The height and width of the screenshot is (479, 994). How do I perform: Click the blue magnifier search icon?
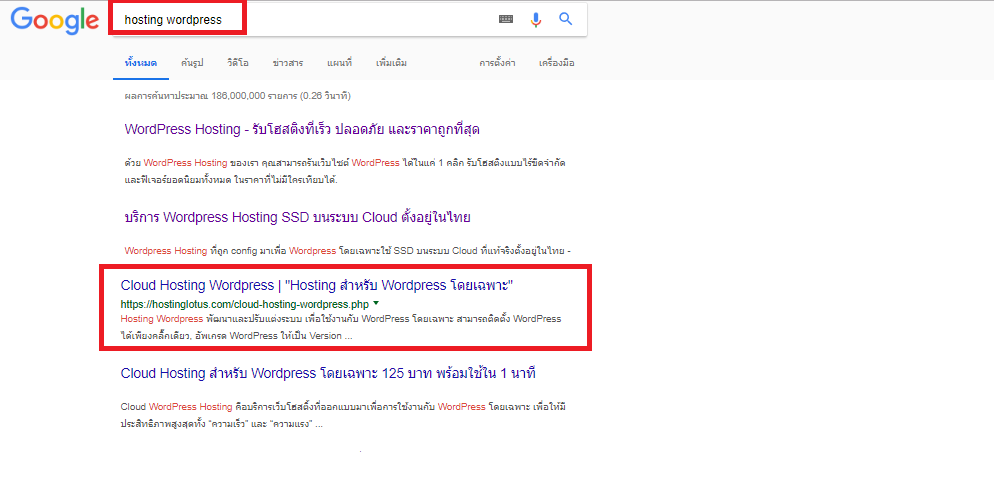click(565, 19)
